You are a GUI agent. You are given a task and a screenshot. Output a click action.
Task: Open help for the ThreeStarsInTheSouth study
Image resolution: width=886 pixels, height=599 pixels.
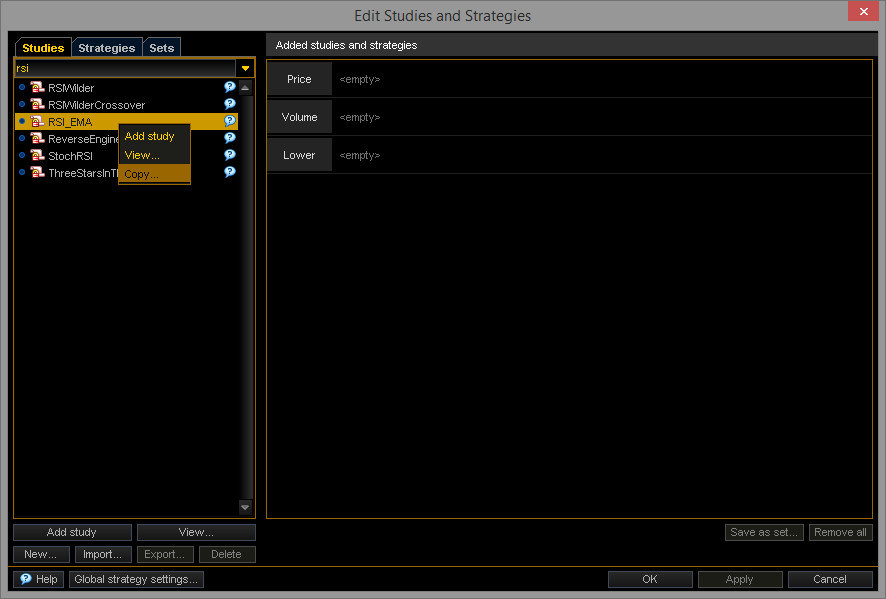[229, 172]
